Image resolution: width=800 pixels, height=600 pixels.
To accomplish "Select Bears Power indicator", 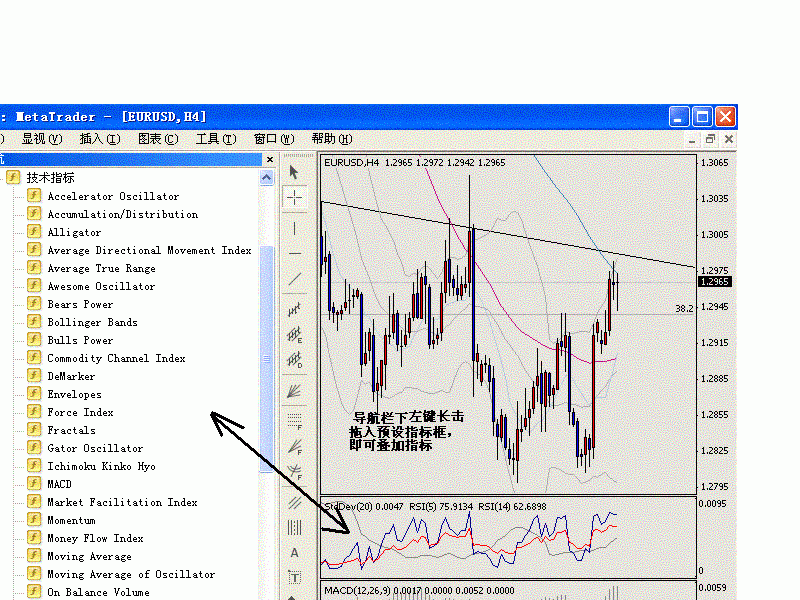I will [80, 304].
